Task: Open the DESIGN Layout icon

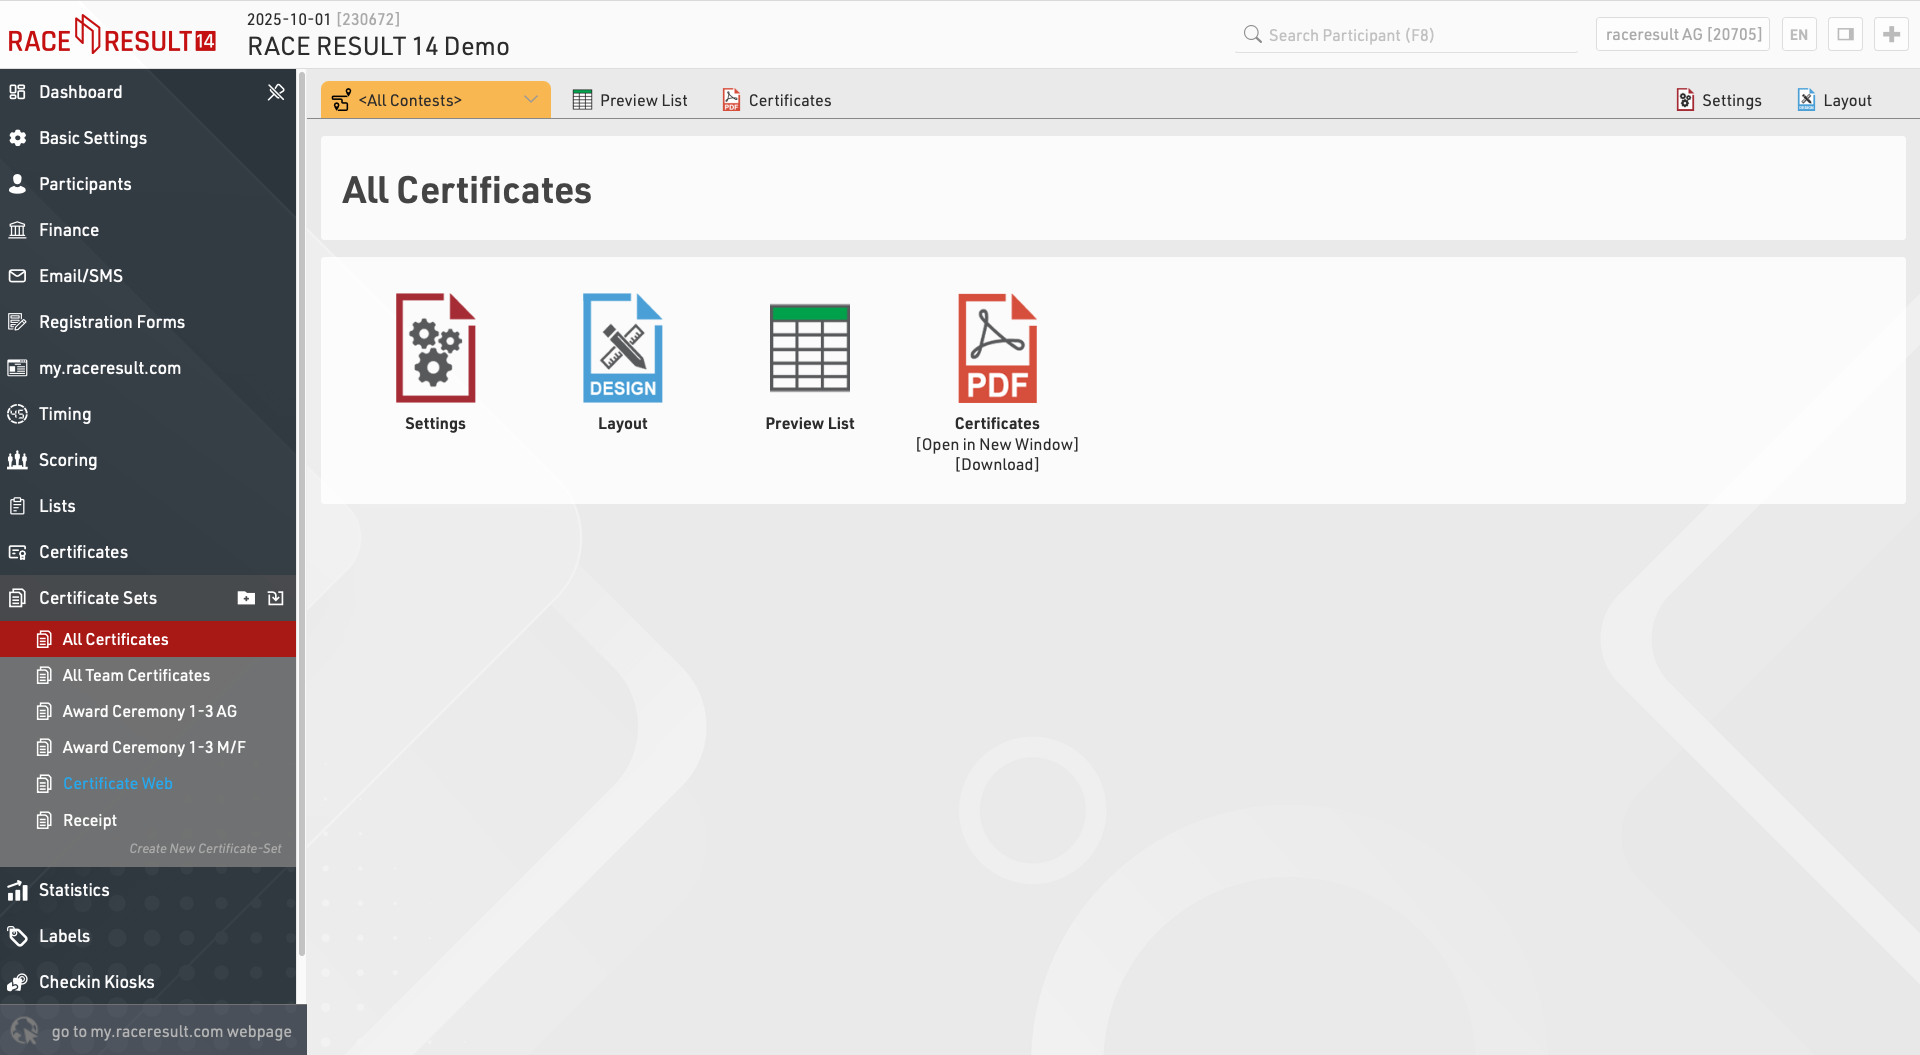Action: (x=622, y=348)
